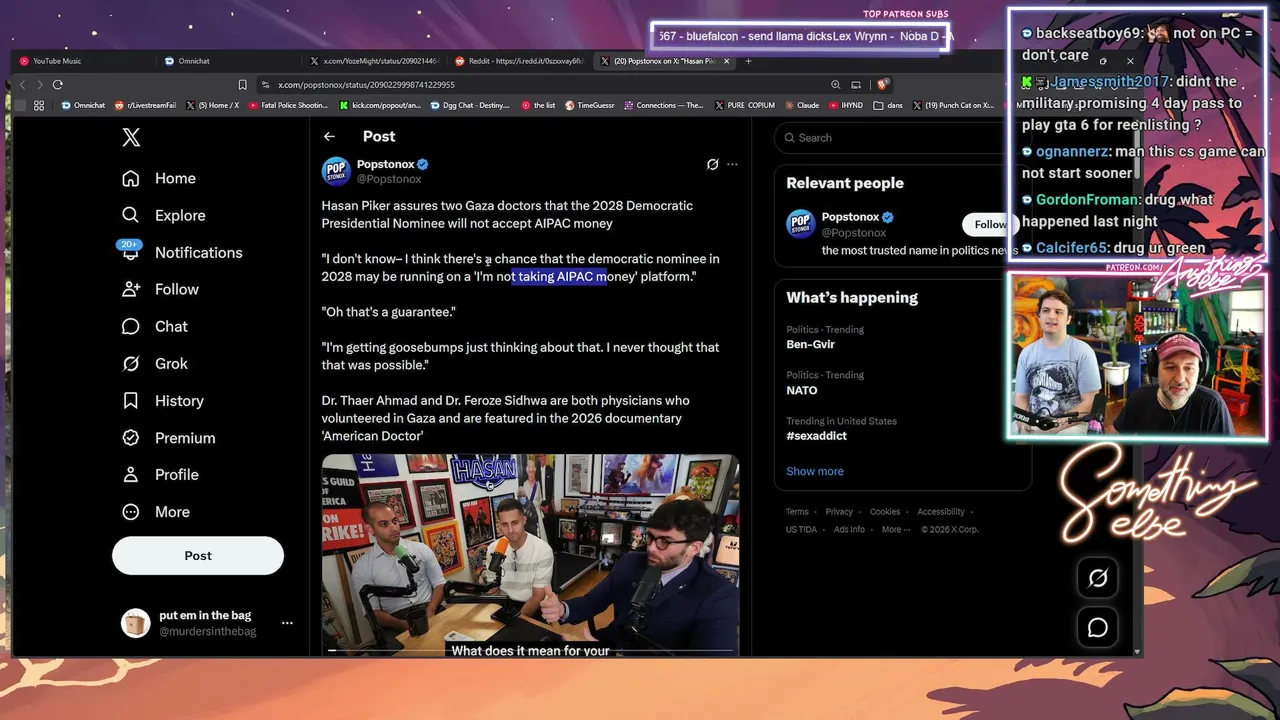Switch to the Reddit browser tab

tap(518, 61)
